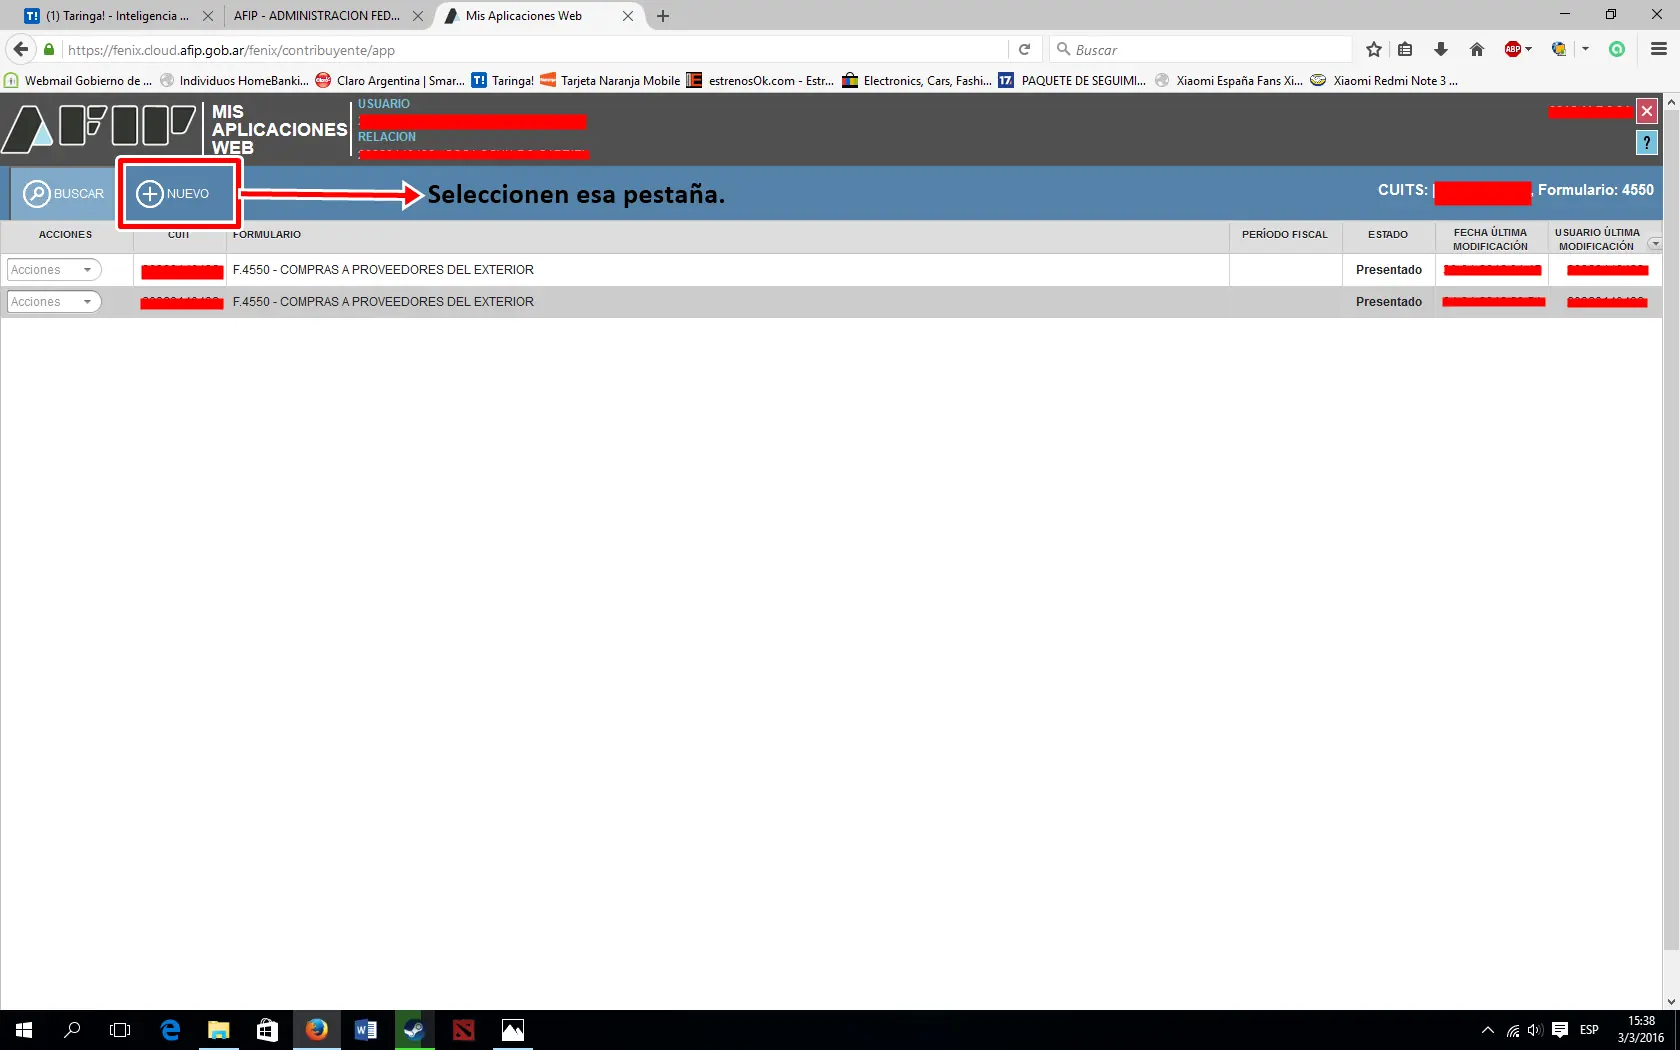
Task: Select the NUEVO tab
Action: click(x=174, y=193)
